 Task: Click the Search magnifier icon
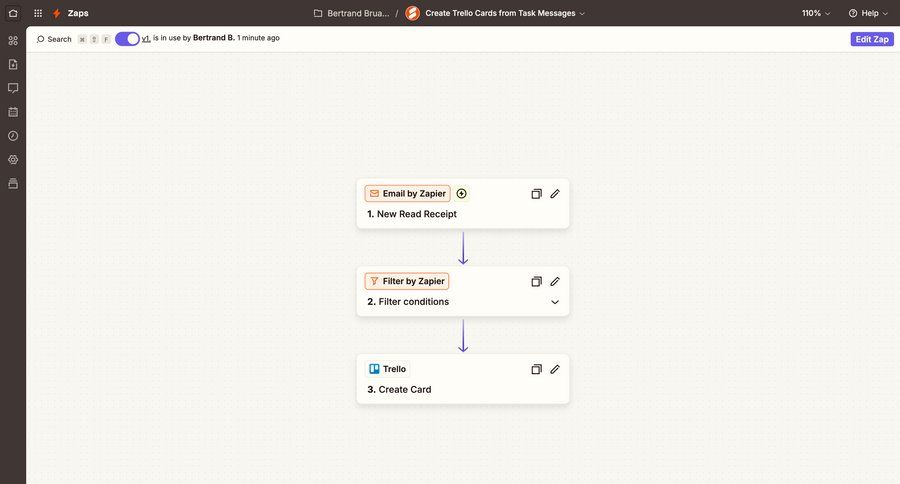coord(40,39)
